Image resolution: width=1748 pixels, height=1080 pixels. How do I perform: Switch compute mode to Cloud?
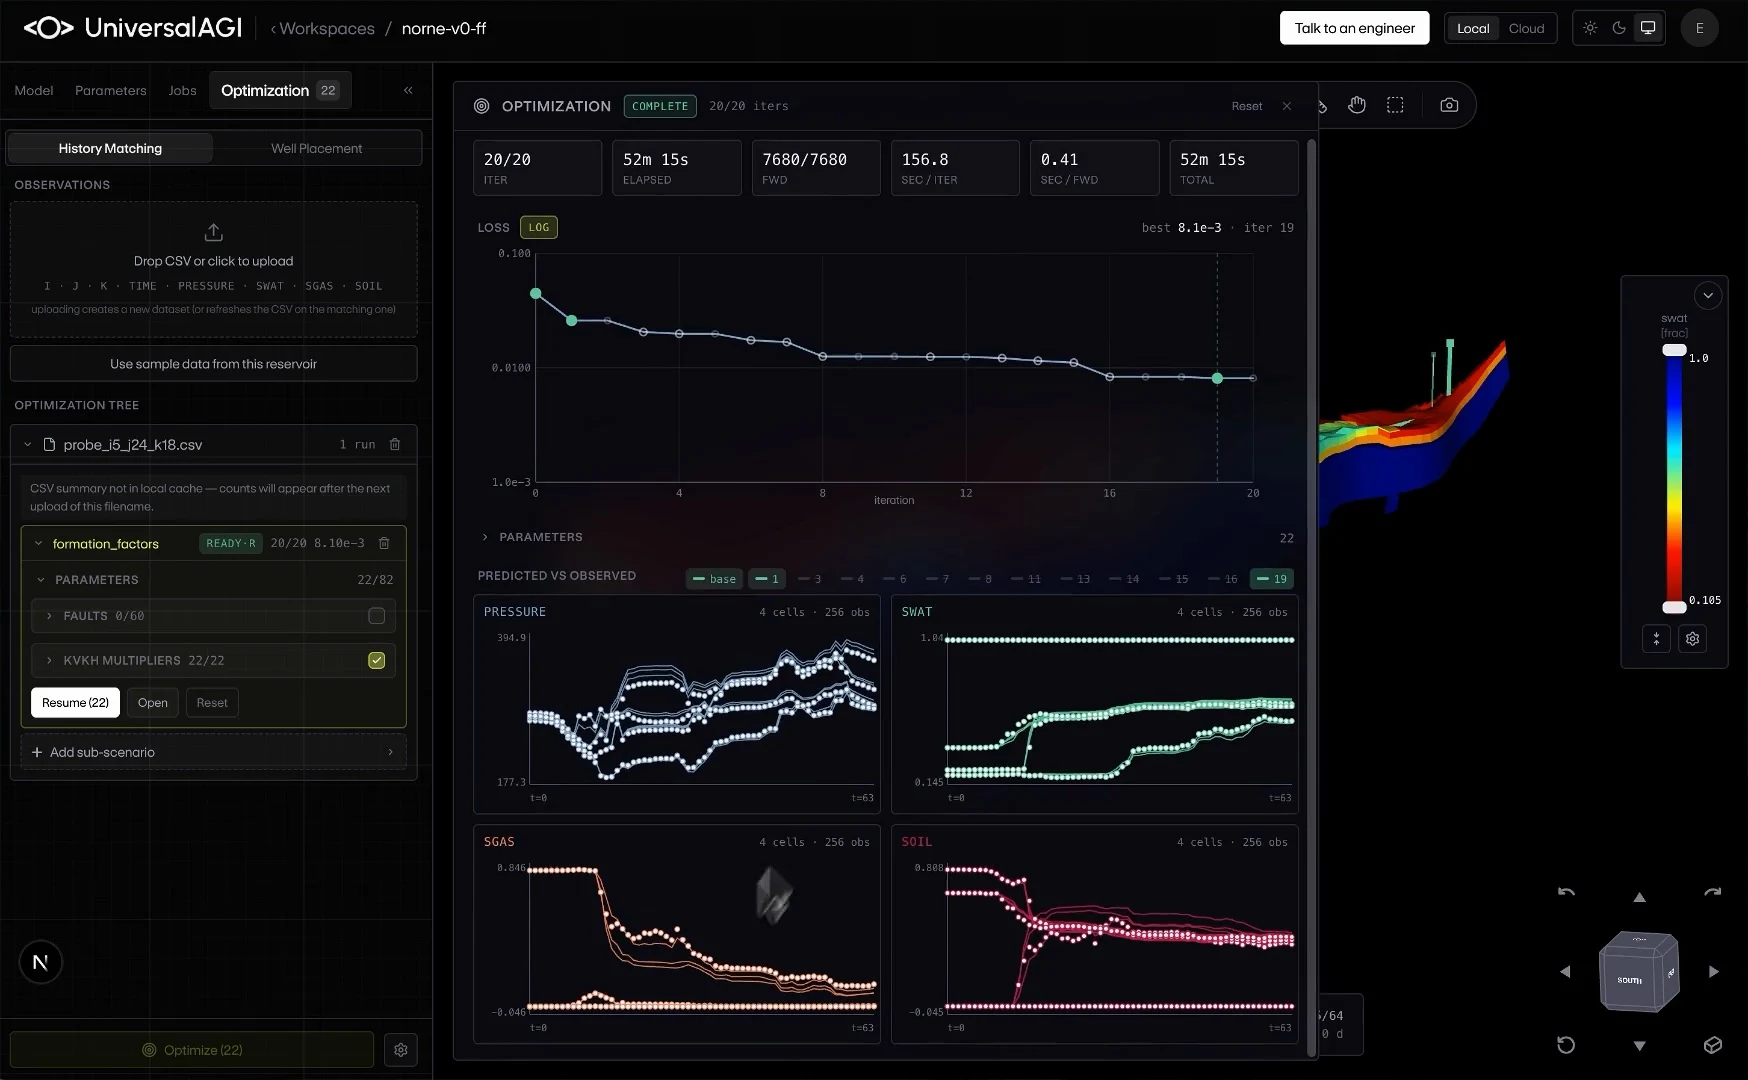coord(1526,28)
